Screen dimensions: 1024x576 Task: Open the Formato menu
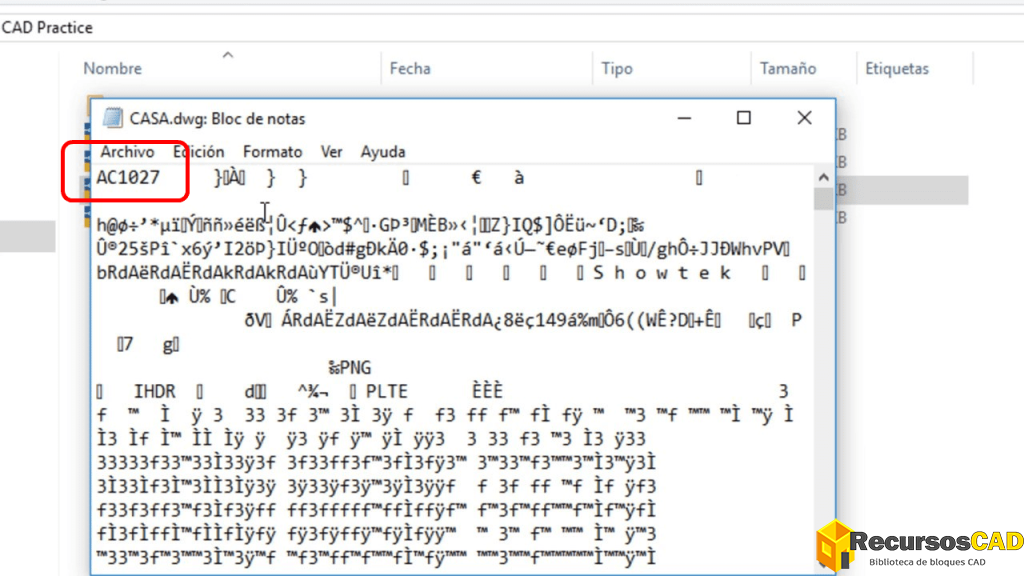coord(272,152)
